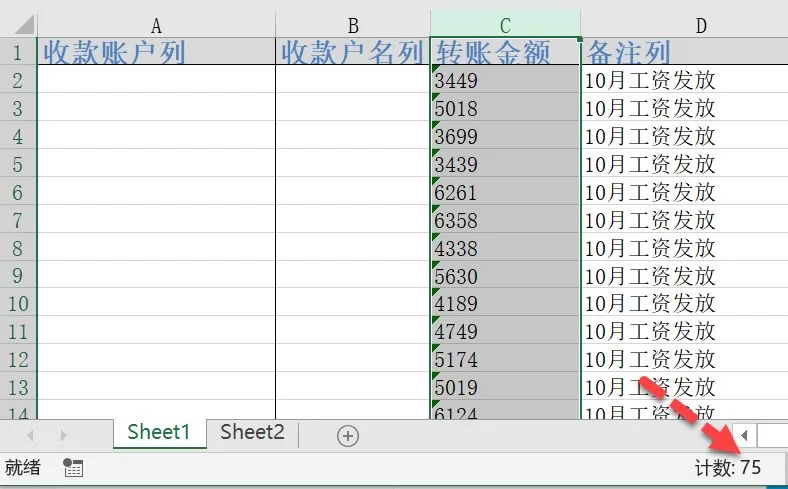
Task: Click the horizontal scrollbar left arrow
Action: pos(745,435)
